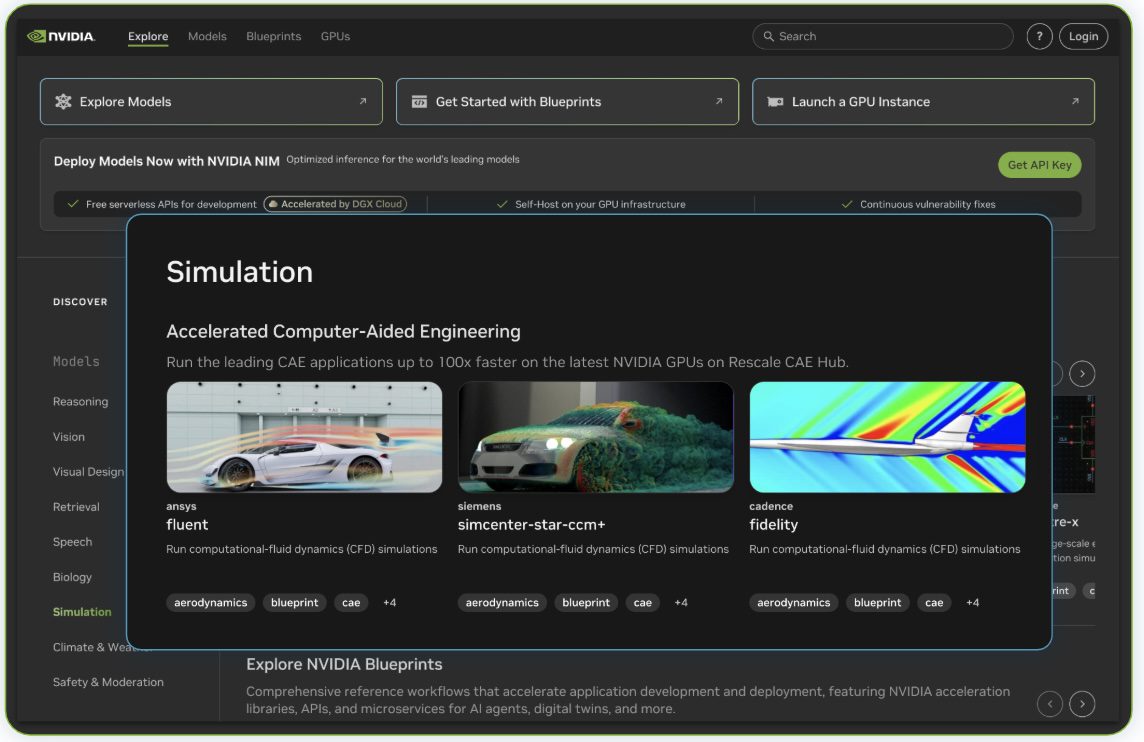Viewport: 1144px width, 742px height.
Task: Click the search magnifier icon
Action: [767, 35]
